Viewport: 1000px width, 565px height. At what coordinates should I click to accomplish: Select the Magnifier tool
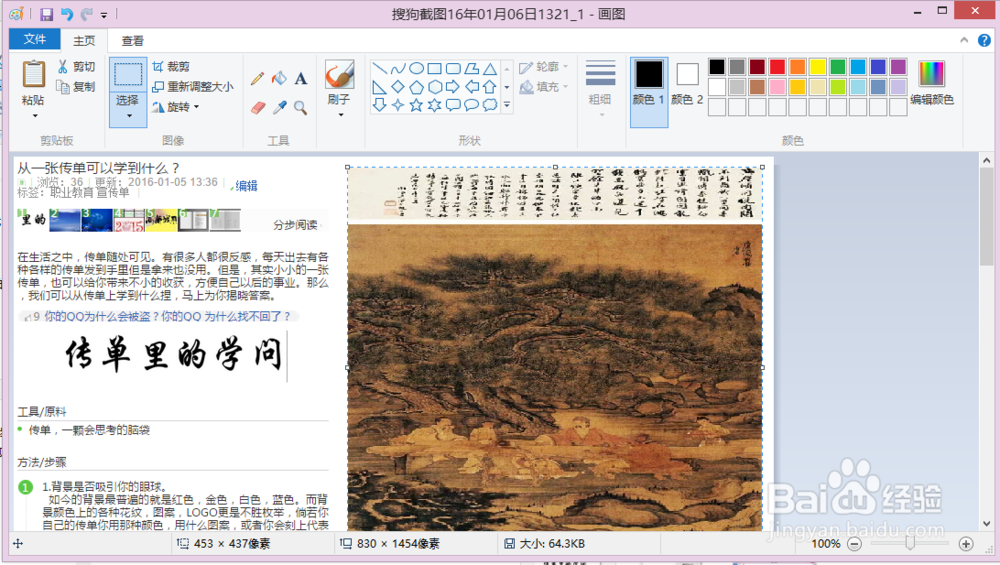[x=301, y=107]
